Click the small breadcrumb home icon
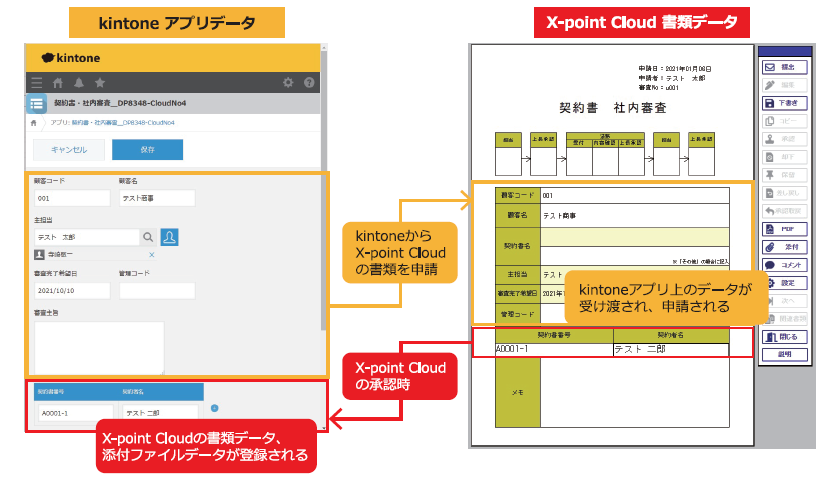 pyautogui.click(x=34, y=123)
